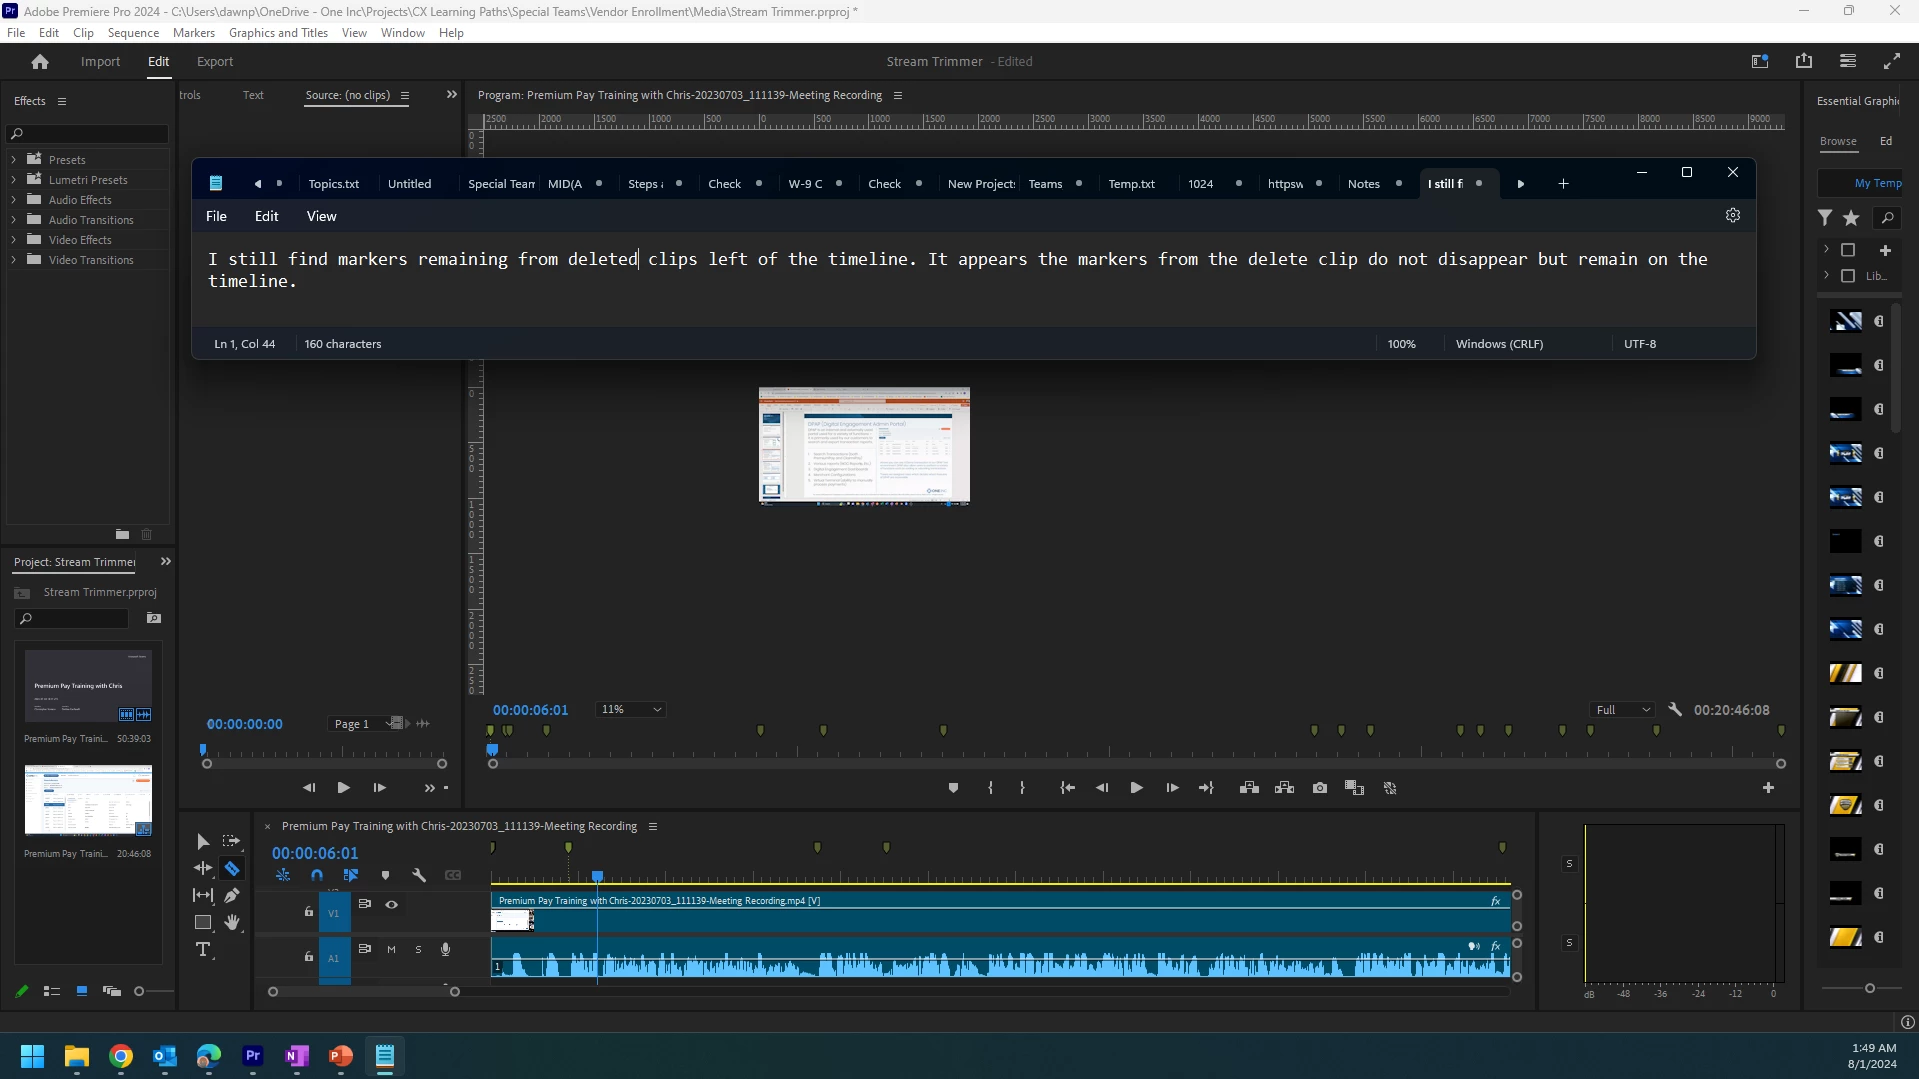Click Mark In in Program monitor
1919x1079 pixels.
(990, 788)
